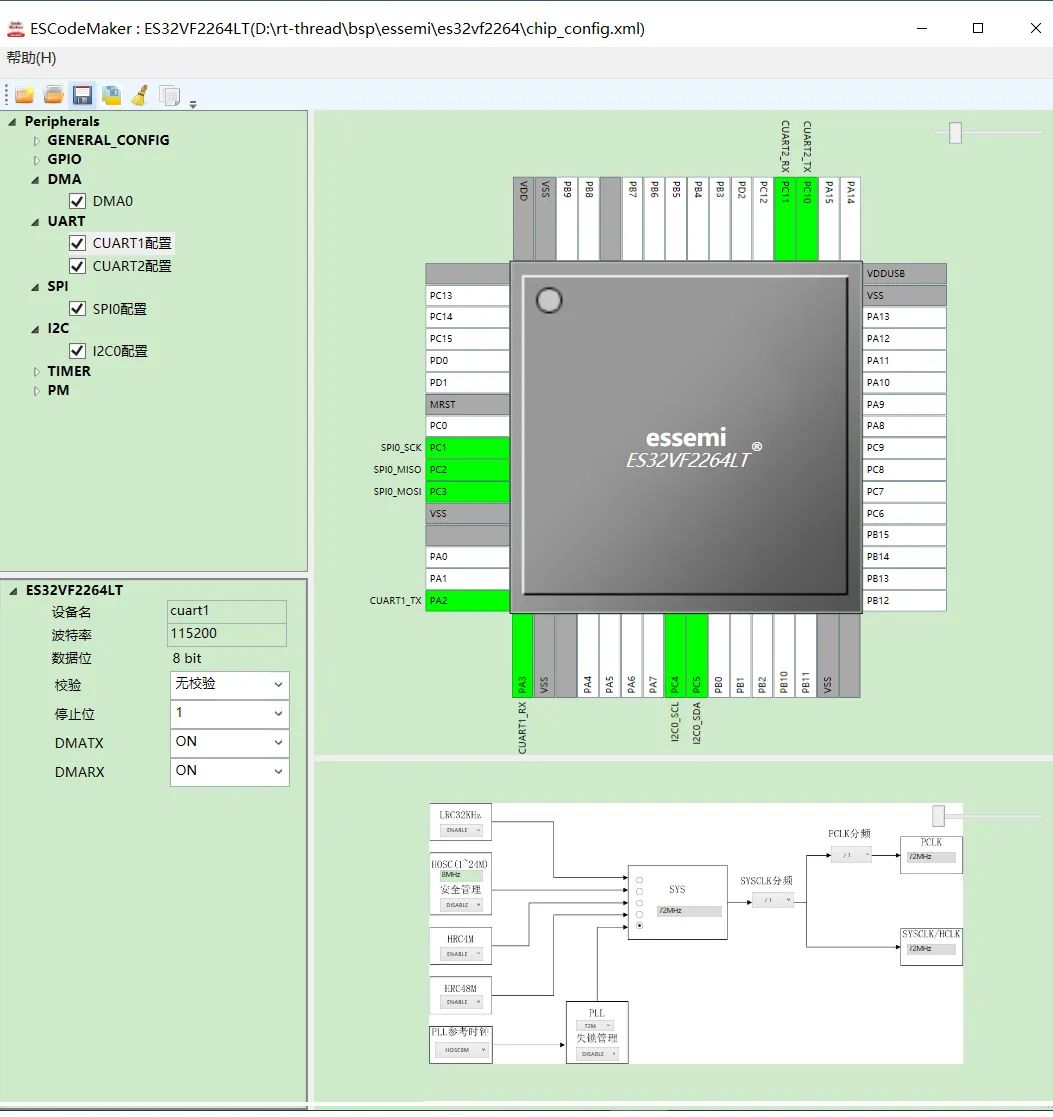Click pin PC4 labeled I2C0_SCL
The image size is (1053, 1117).
point(675,655)
